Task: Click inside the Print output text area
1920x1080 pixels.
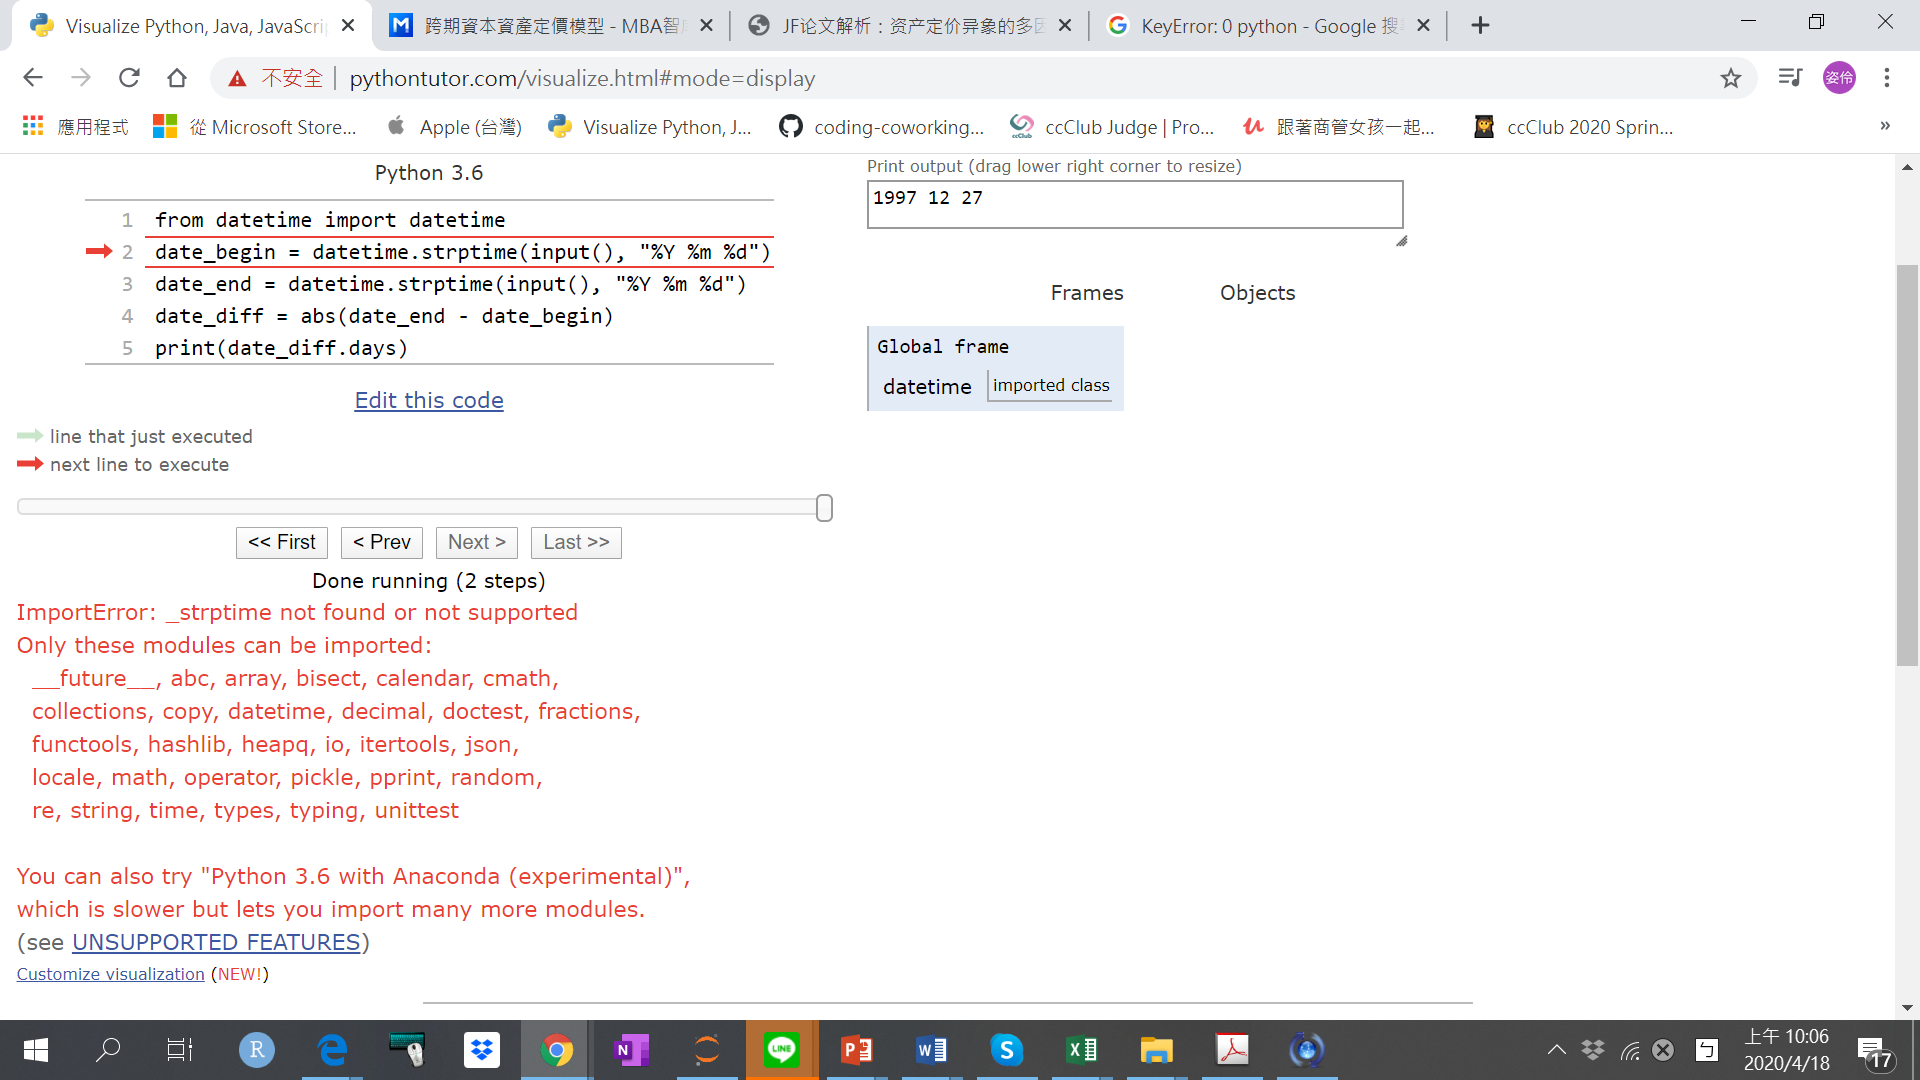Action: point(1134,204)
